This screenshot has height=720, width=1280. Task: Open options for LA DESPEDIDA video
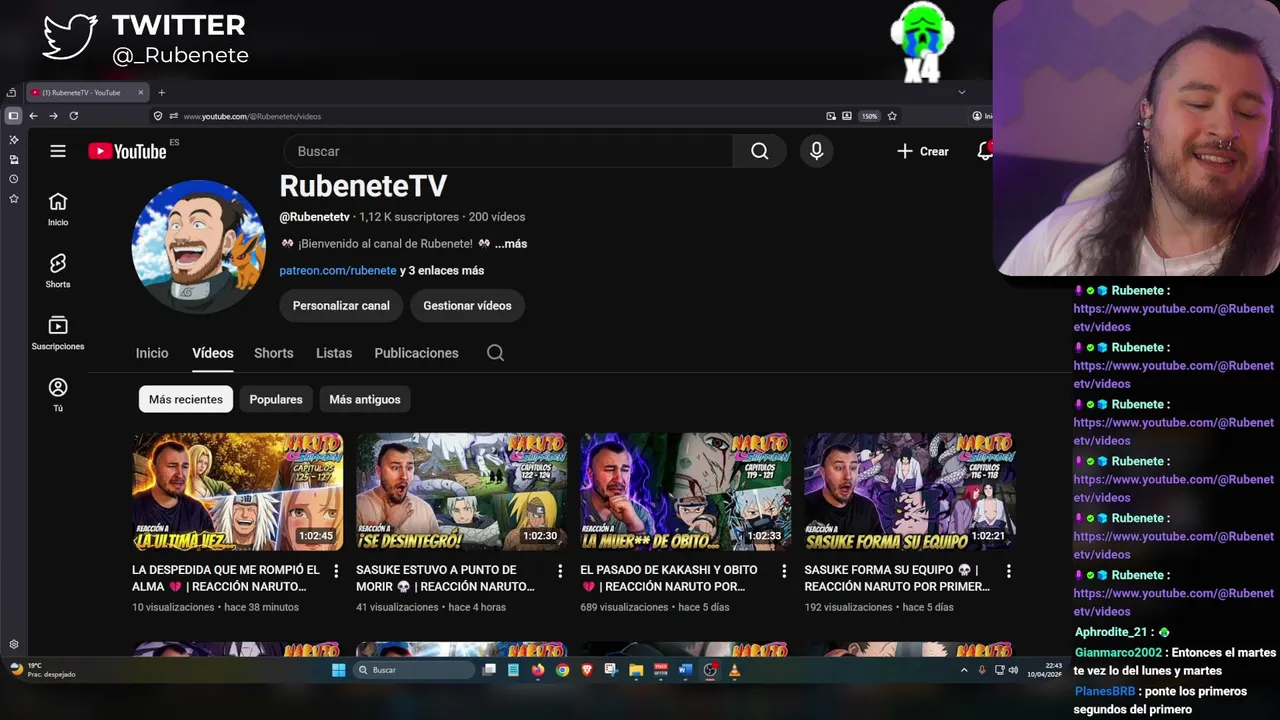tap(336, 571)
